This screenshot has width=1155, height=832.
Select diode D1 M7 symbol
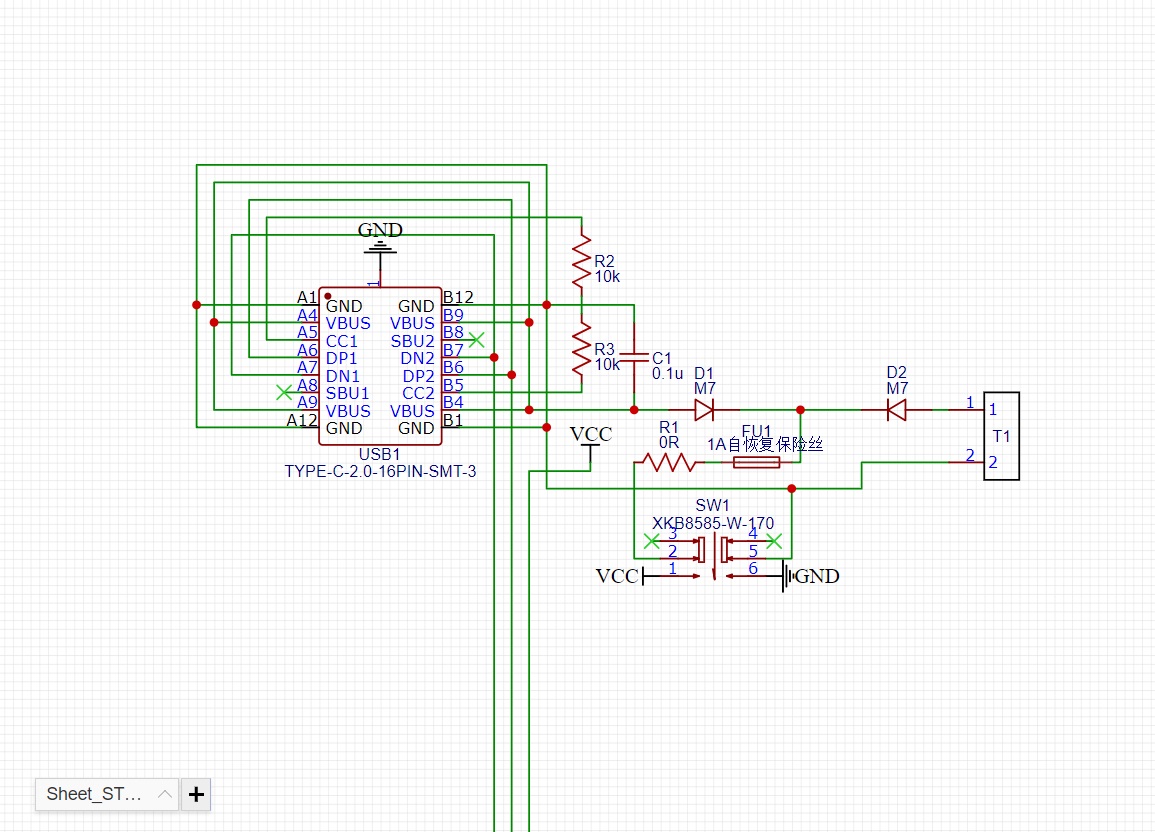[704, 410]
